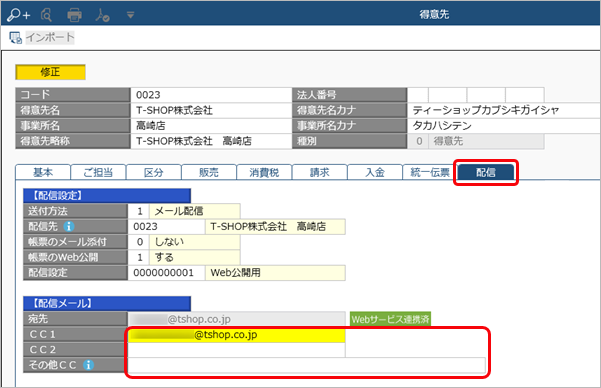
Task: Click the インポート button label
Action: click(x=50, y=37)
